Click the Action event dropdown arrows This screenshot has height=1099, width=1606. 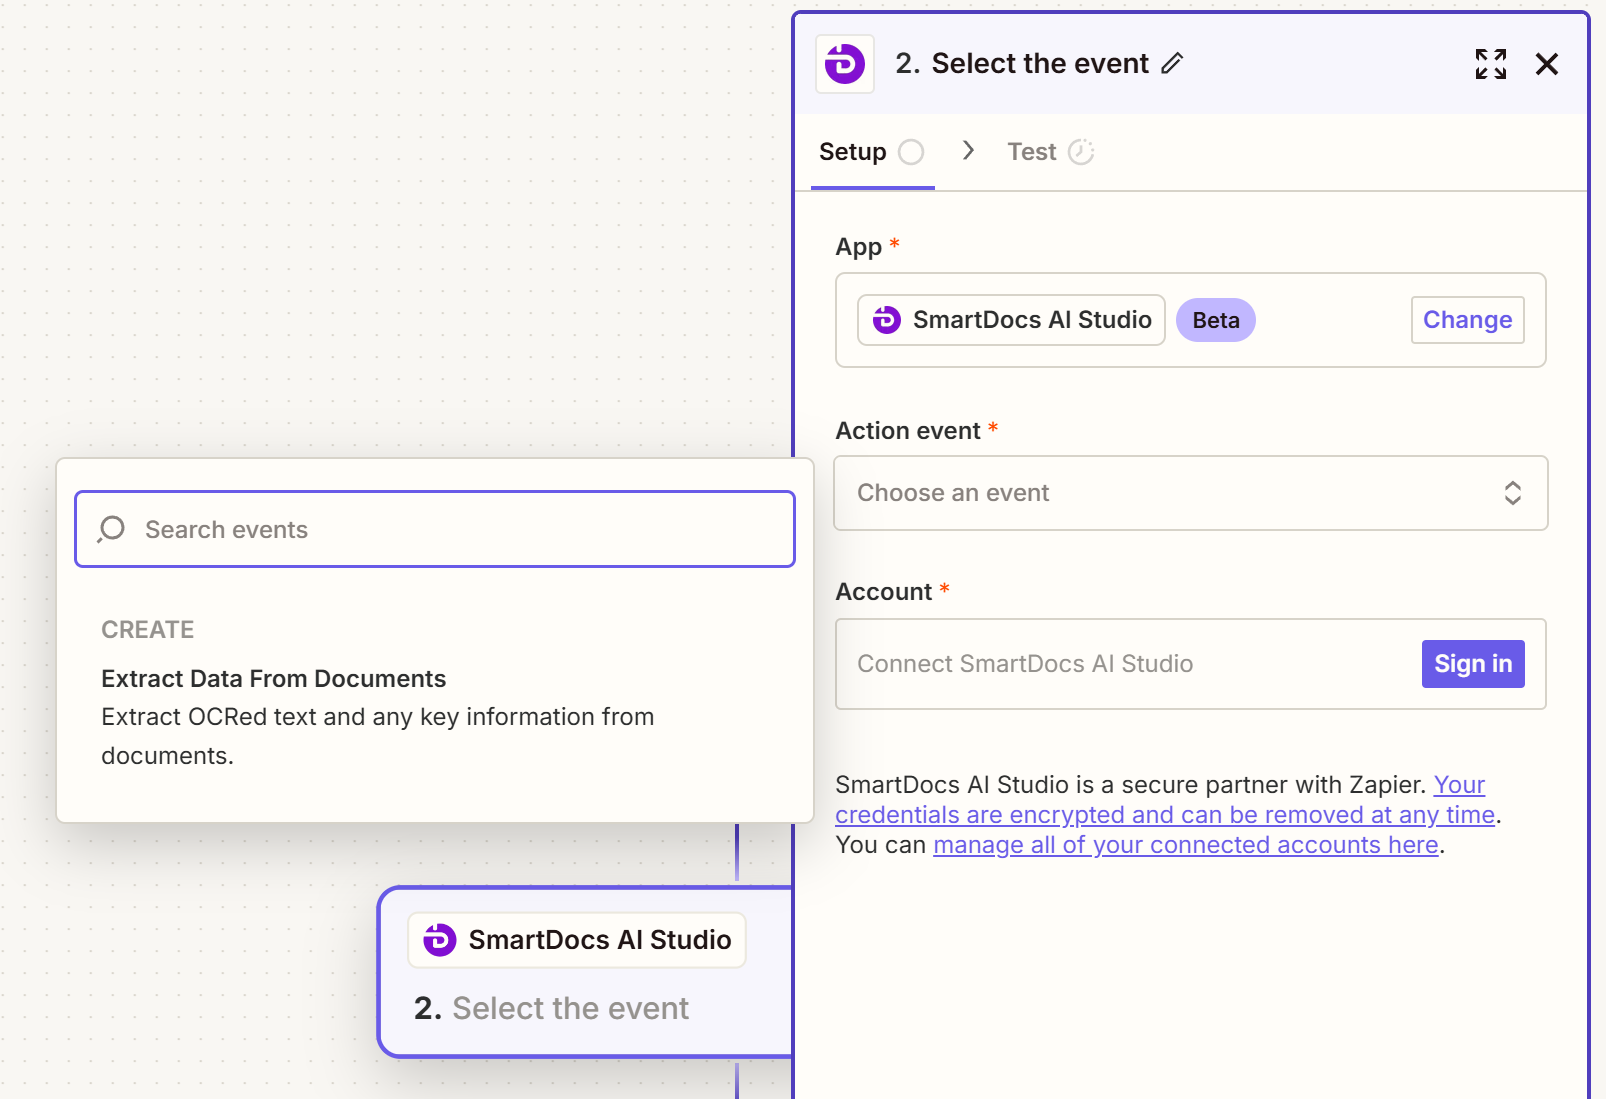[x=1513, y=493]
